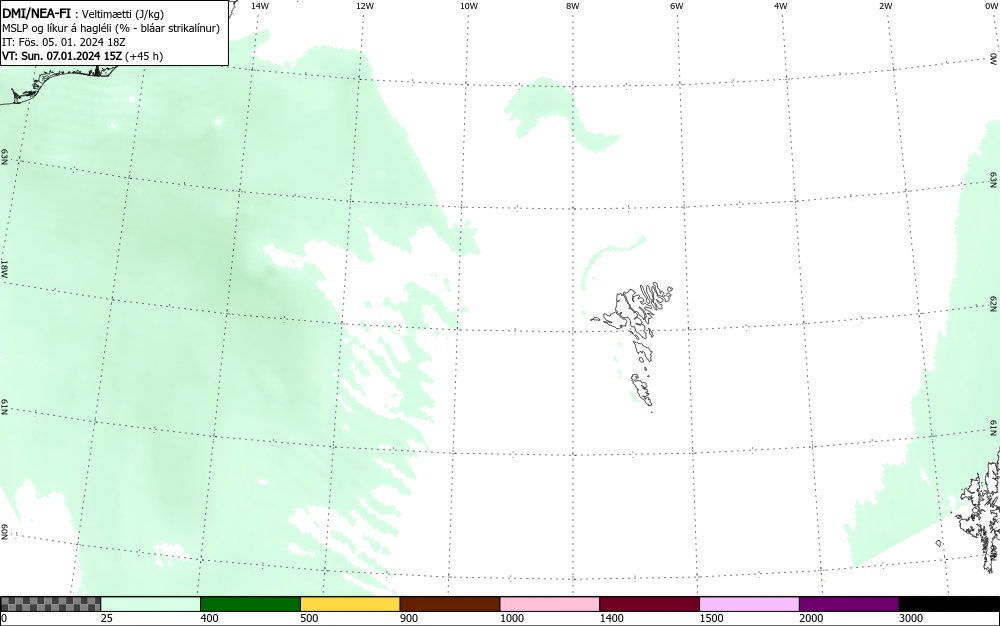Click the legend value "25"

click(107, 618)
